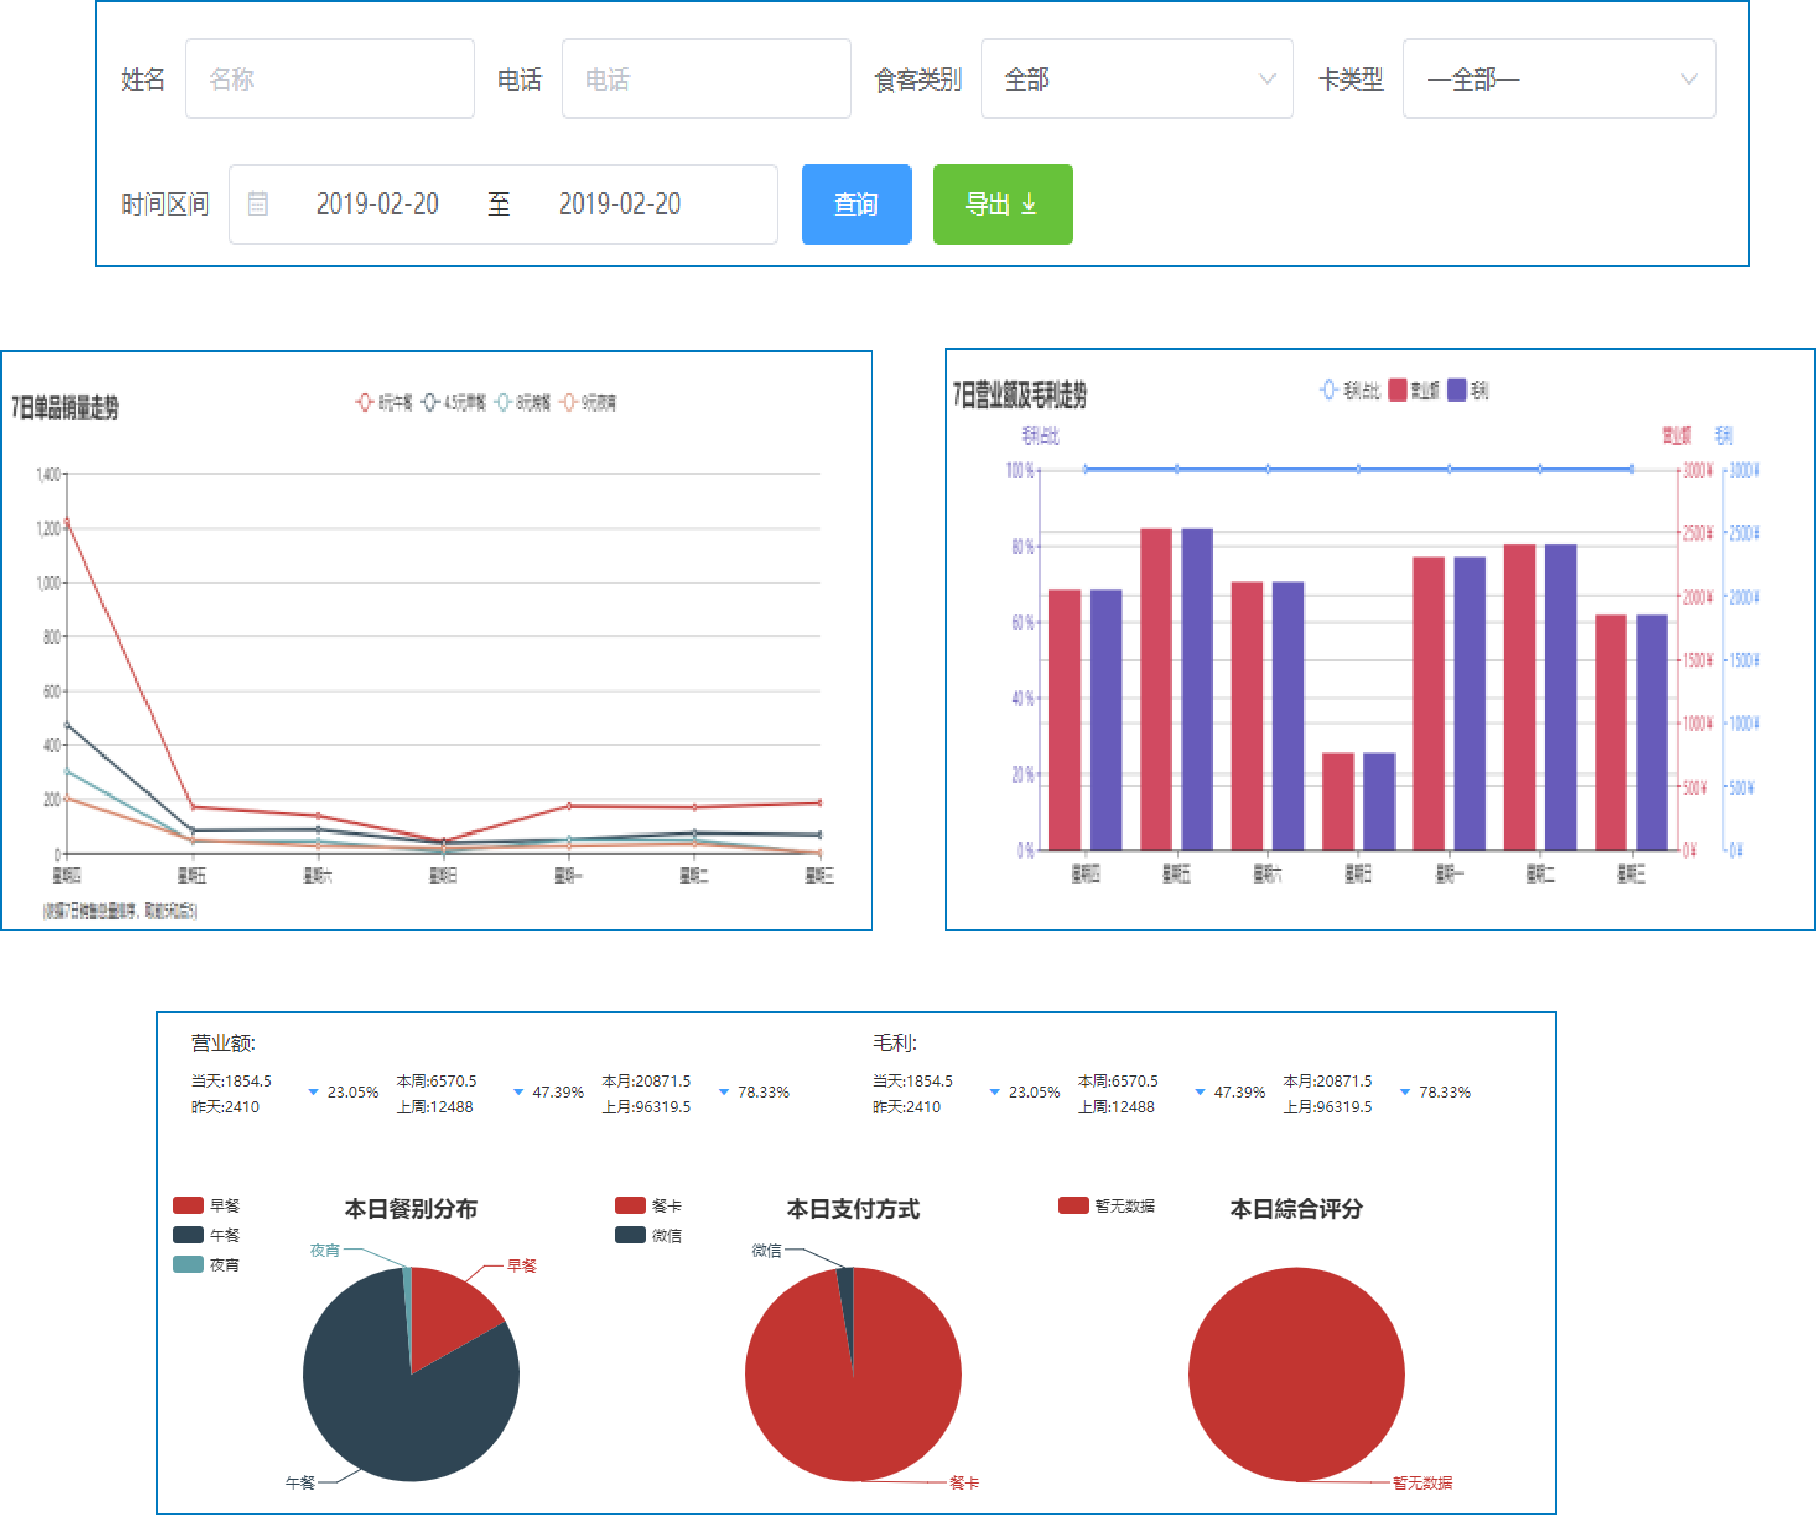
Task: Toggle 午餐 legend in meal distribution chart
Action: (188, 1235)
